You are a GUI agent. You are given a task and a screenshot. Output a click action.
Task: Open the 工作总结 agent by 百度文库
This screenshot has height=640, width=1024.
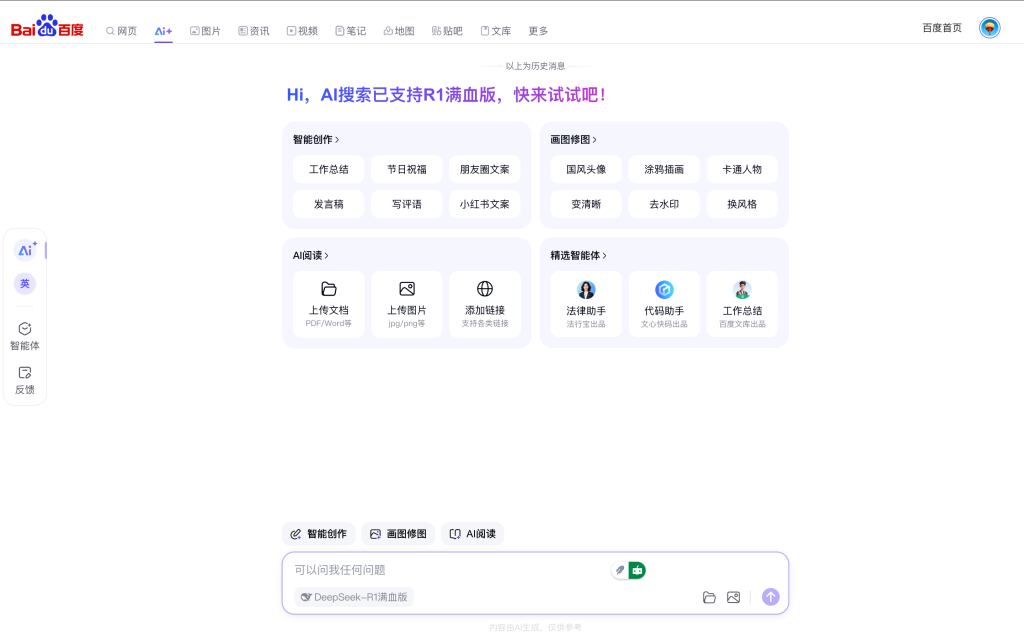pos(742,304)
